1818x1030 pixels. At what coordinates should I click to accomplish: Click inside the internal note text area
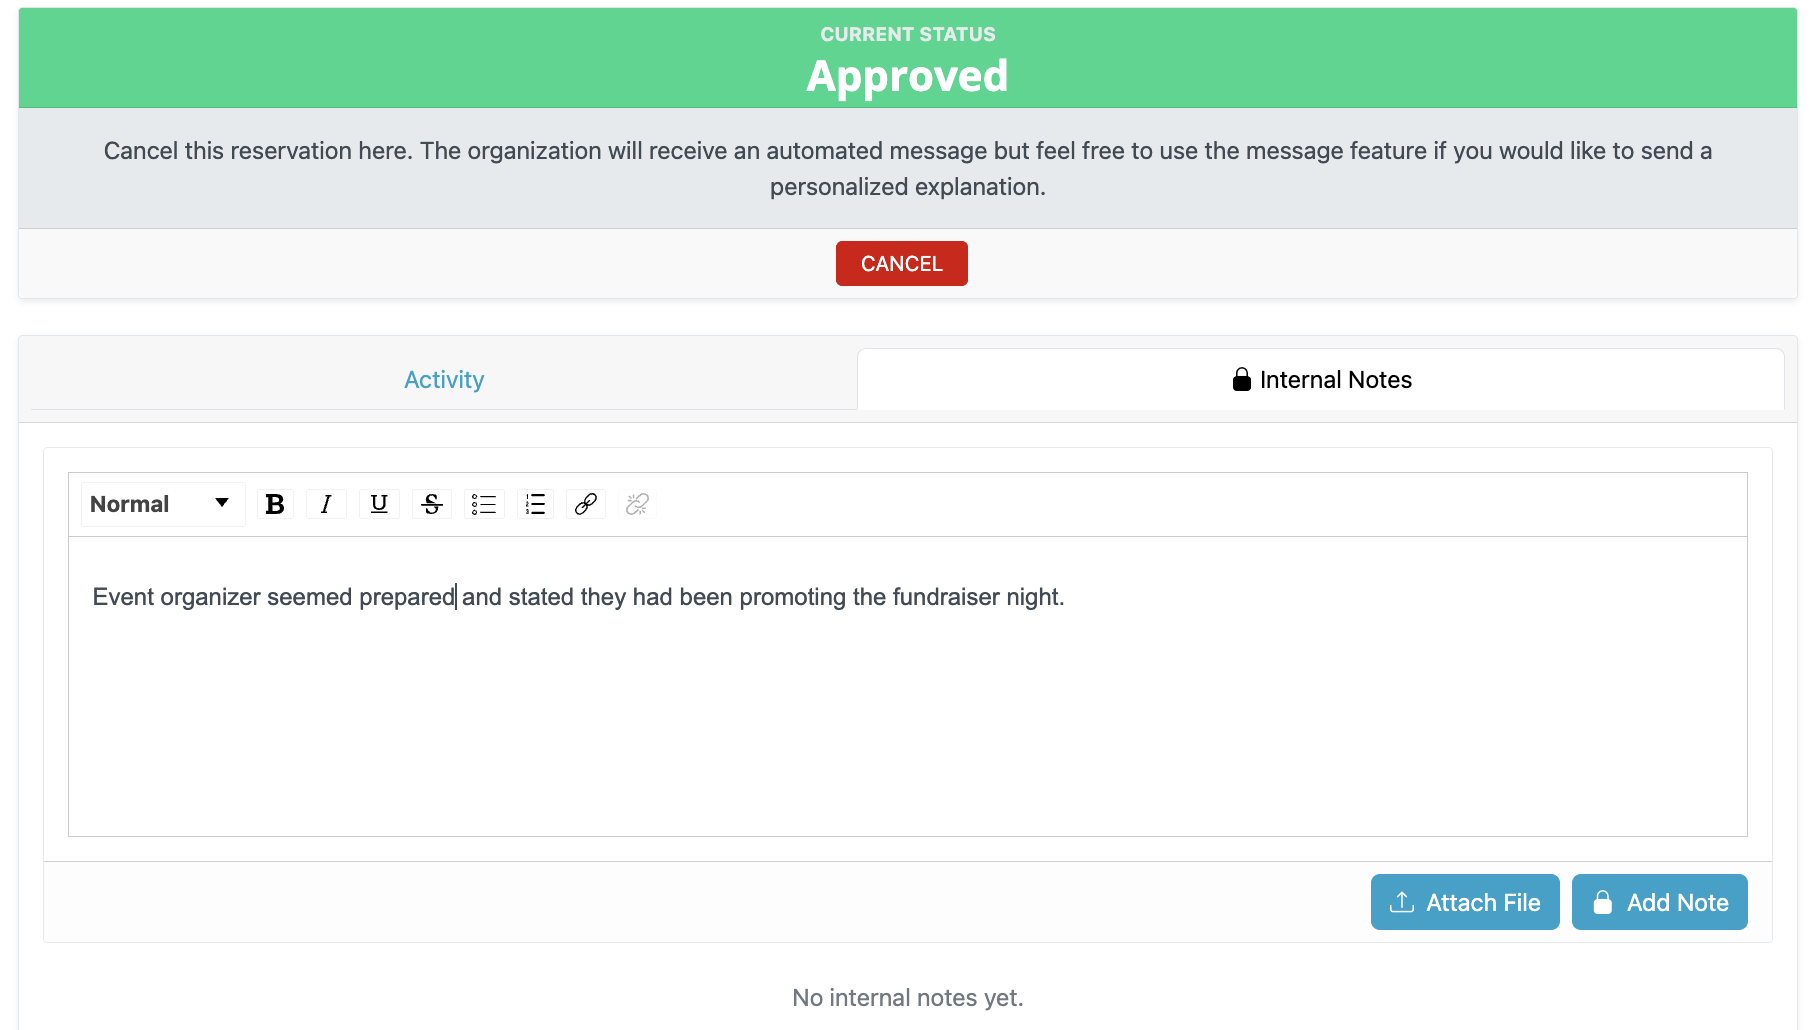tap(908, 686)
